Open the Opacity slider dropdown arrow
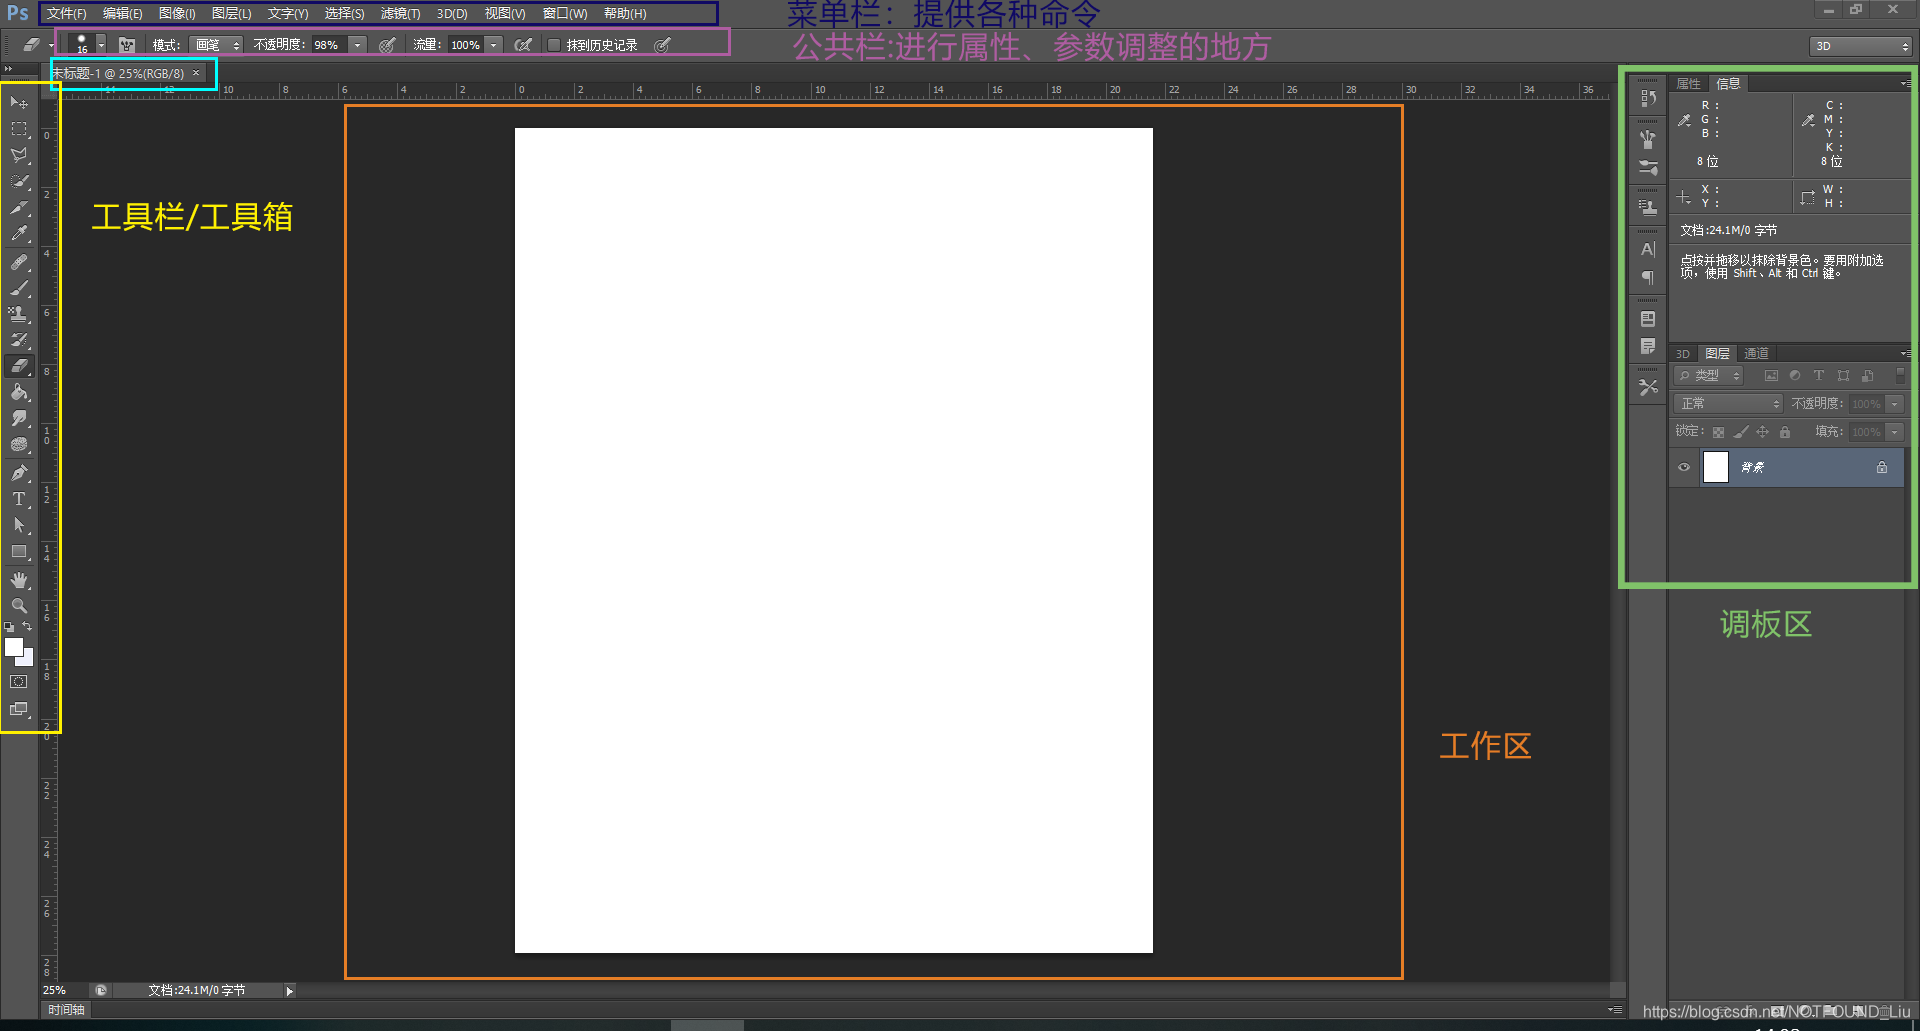 (357, 45)
